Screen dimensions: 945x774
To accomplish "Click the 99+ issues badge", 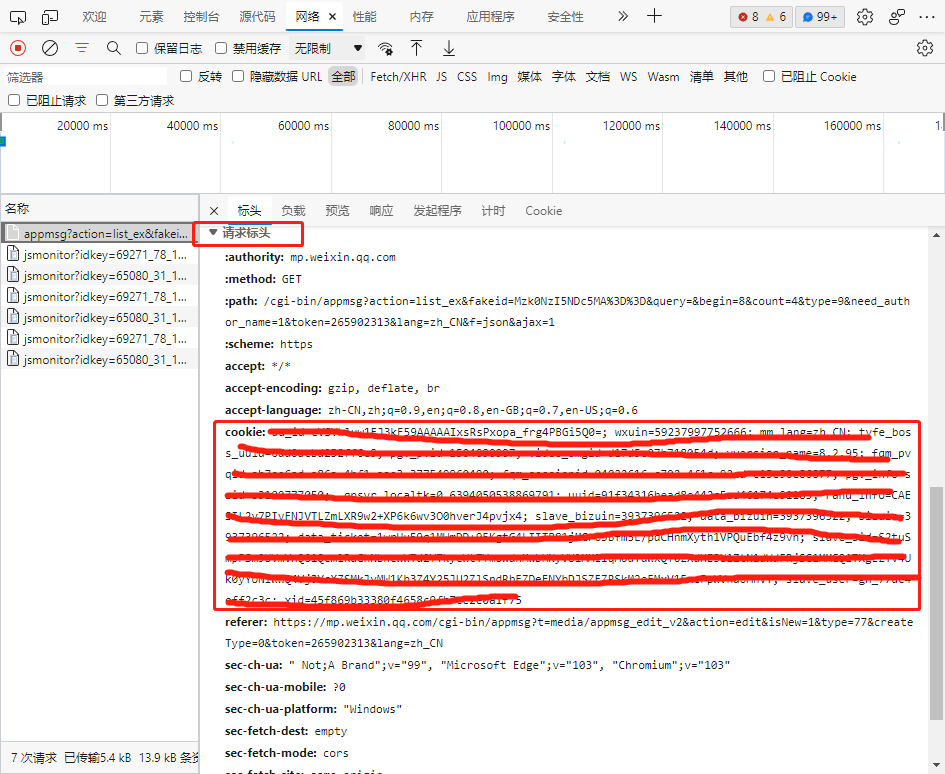I will [x=820, y=17].
